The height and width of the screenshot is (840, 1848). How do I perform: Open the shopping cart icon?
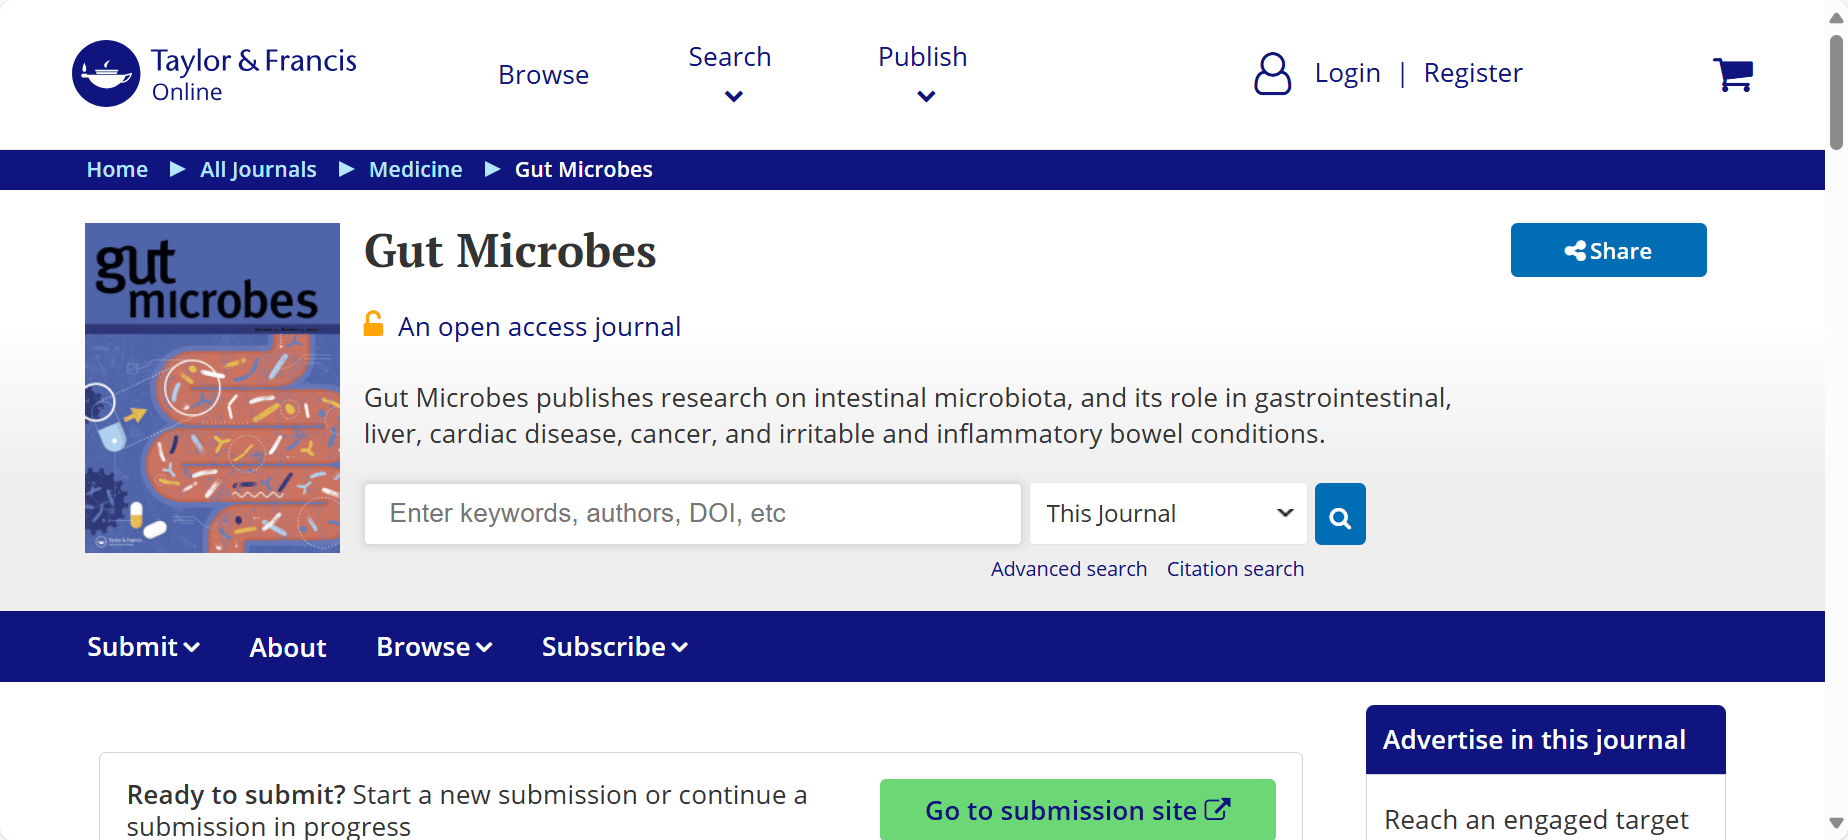point(1733,74)
